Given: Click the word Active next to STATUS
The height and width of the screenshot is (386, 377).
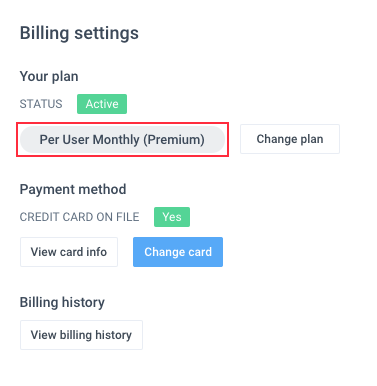Looking at the screenshot, I should pyautogui.click(x=102, y=104).
